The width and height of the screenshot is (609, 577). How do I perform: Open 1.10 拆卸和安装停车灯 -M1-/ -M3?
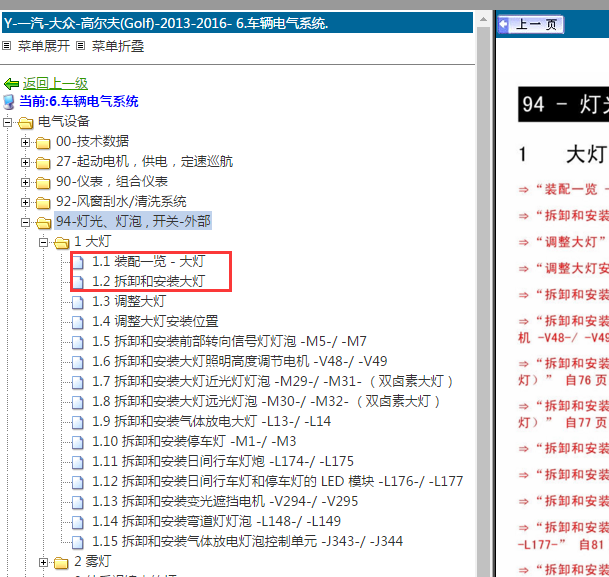pyautogui.click(x=194, y=441)
